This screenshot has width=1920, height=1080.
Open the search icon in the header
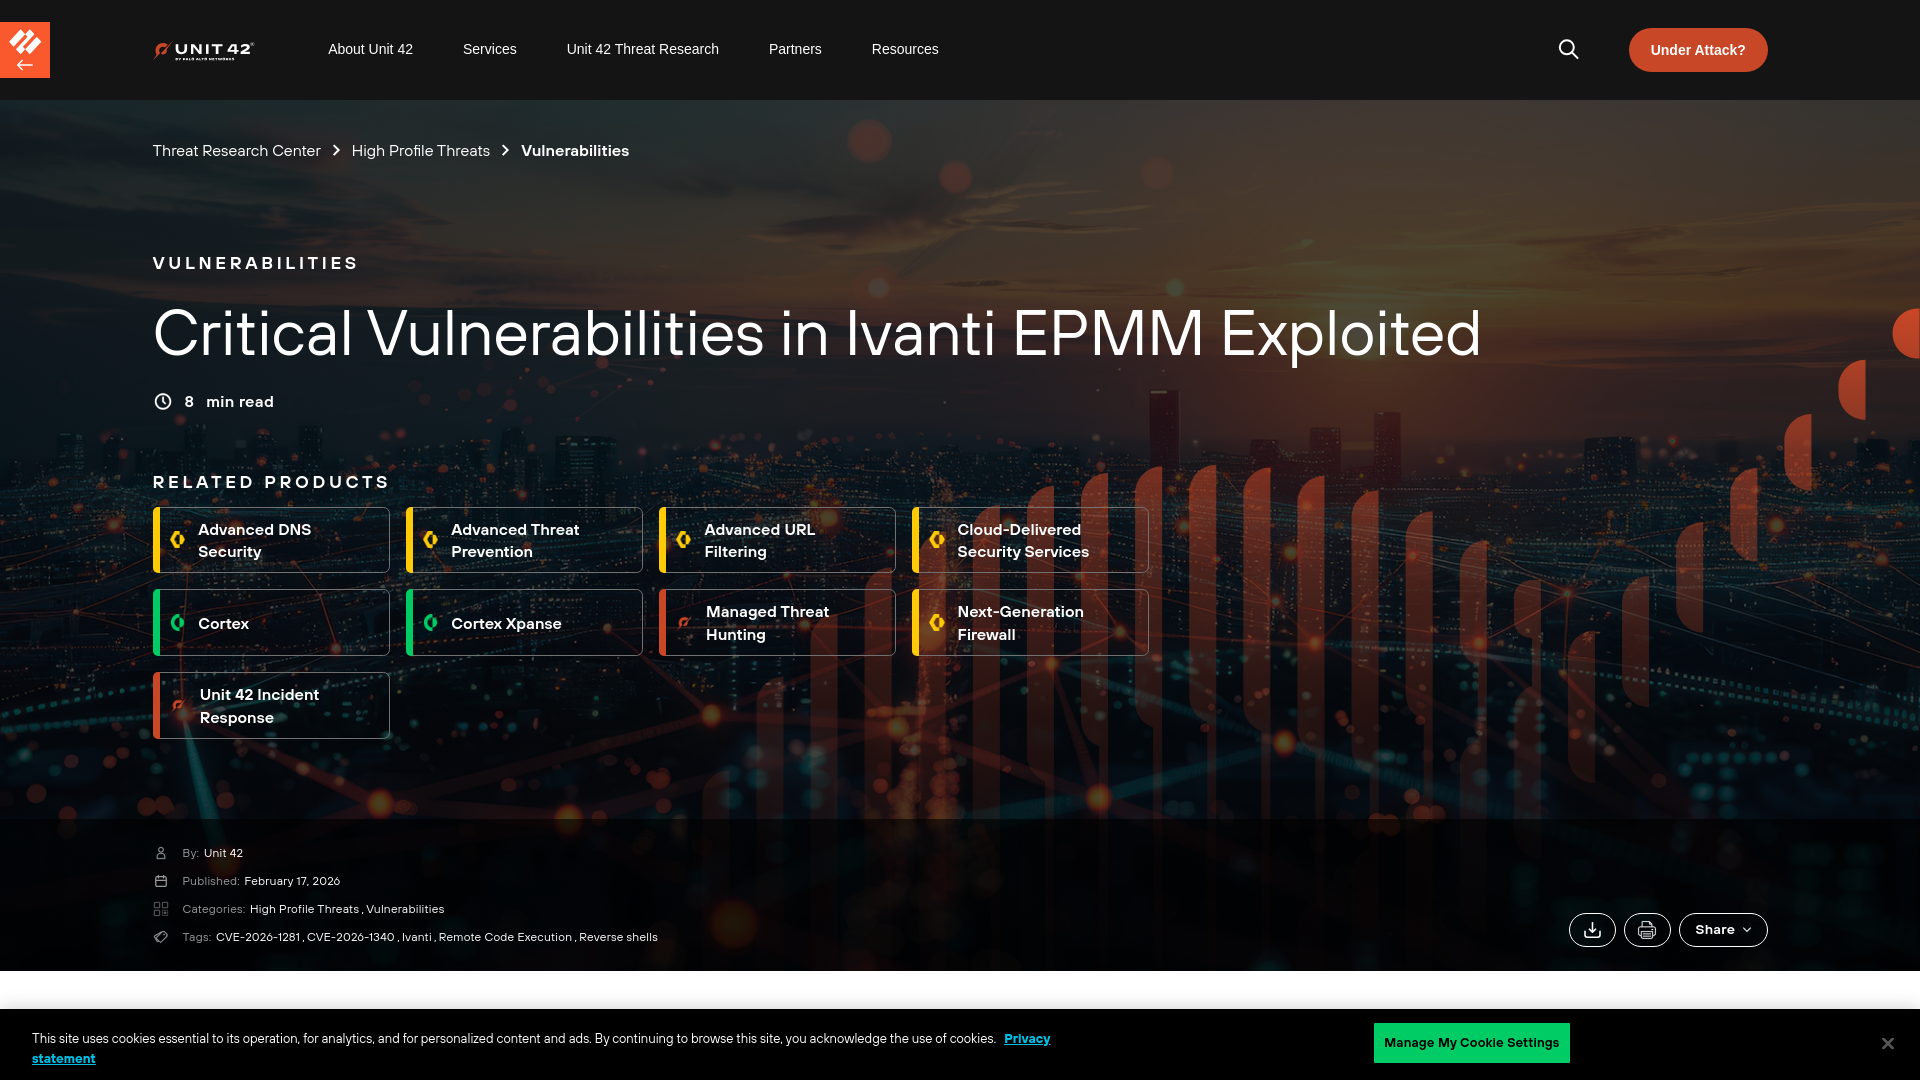click(x=1568, y=49)
